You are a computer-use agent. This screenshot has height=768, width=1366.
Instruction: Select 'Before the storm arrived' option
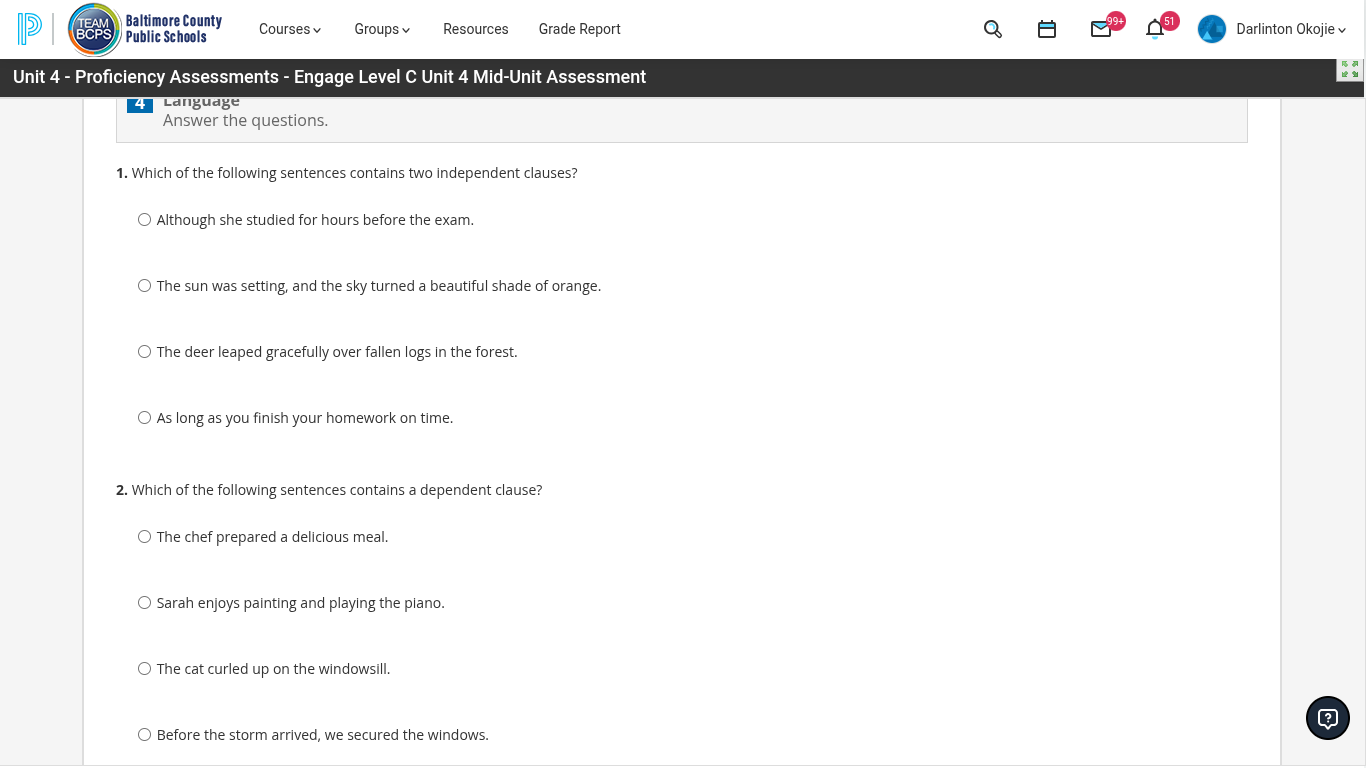click(145, 735)
